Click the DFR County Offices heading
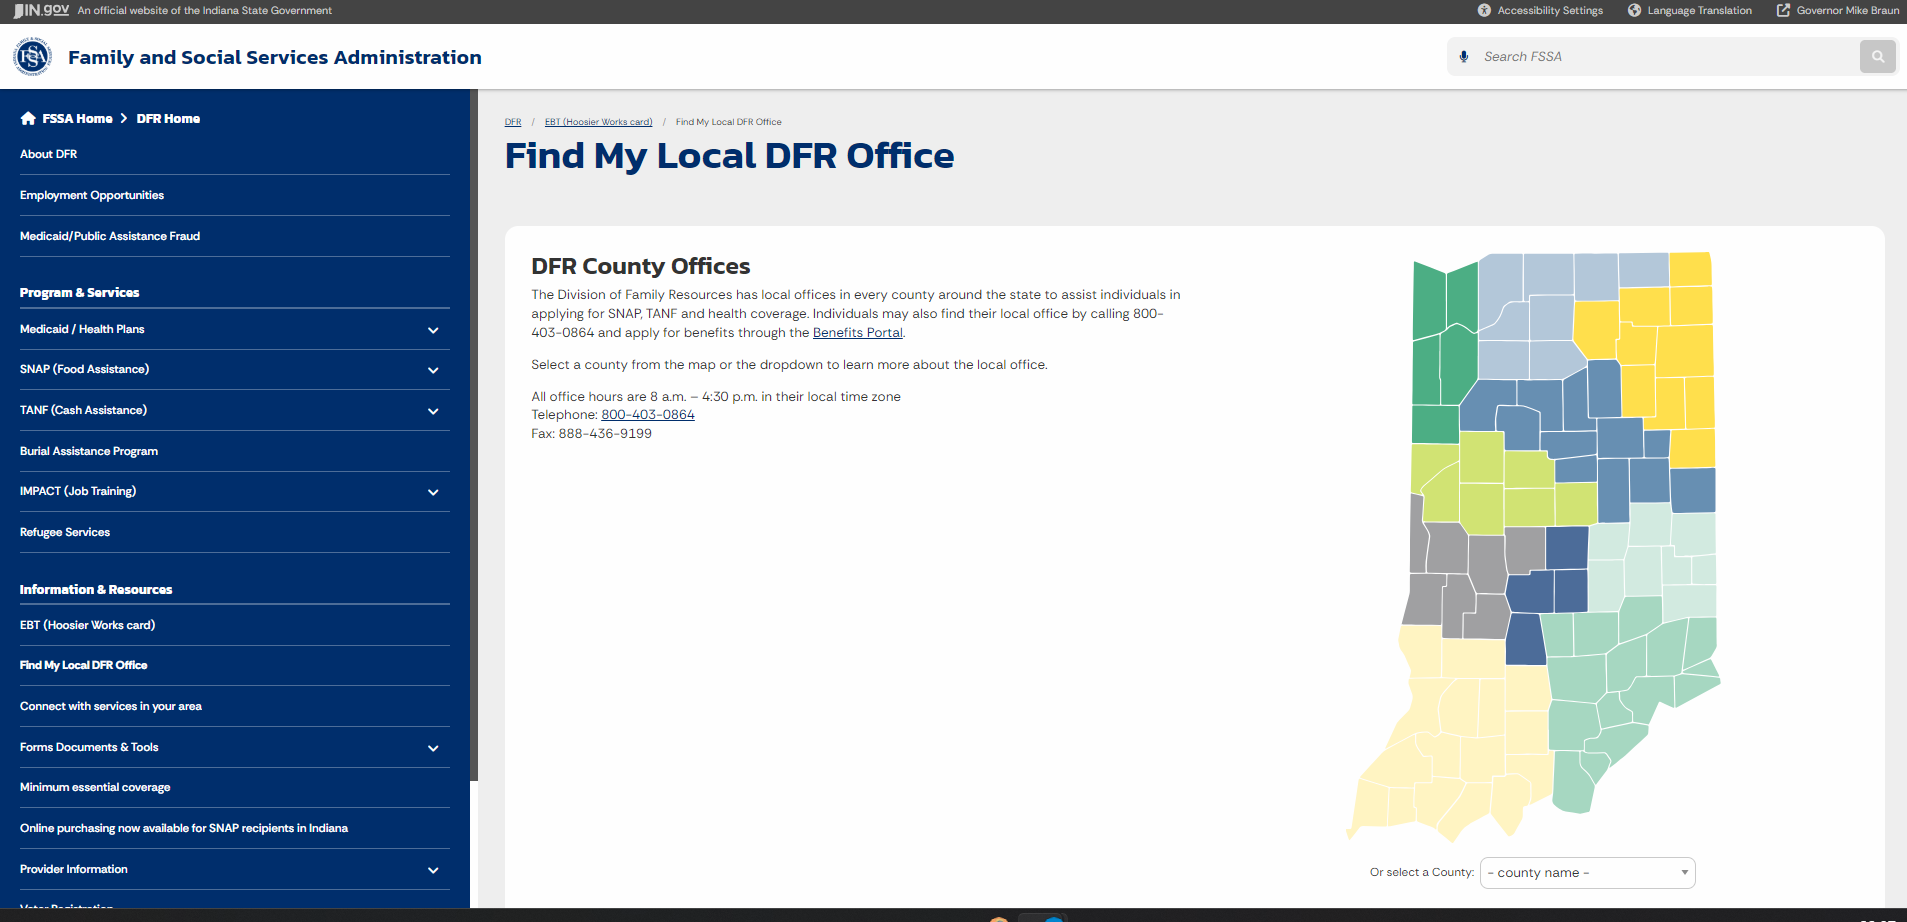The height and width of the screenshot is (922, 1907). coord(640,266)
